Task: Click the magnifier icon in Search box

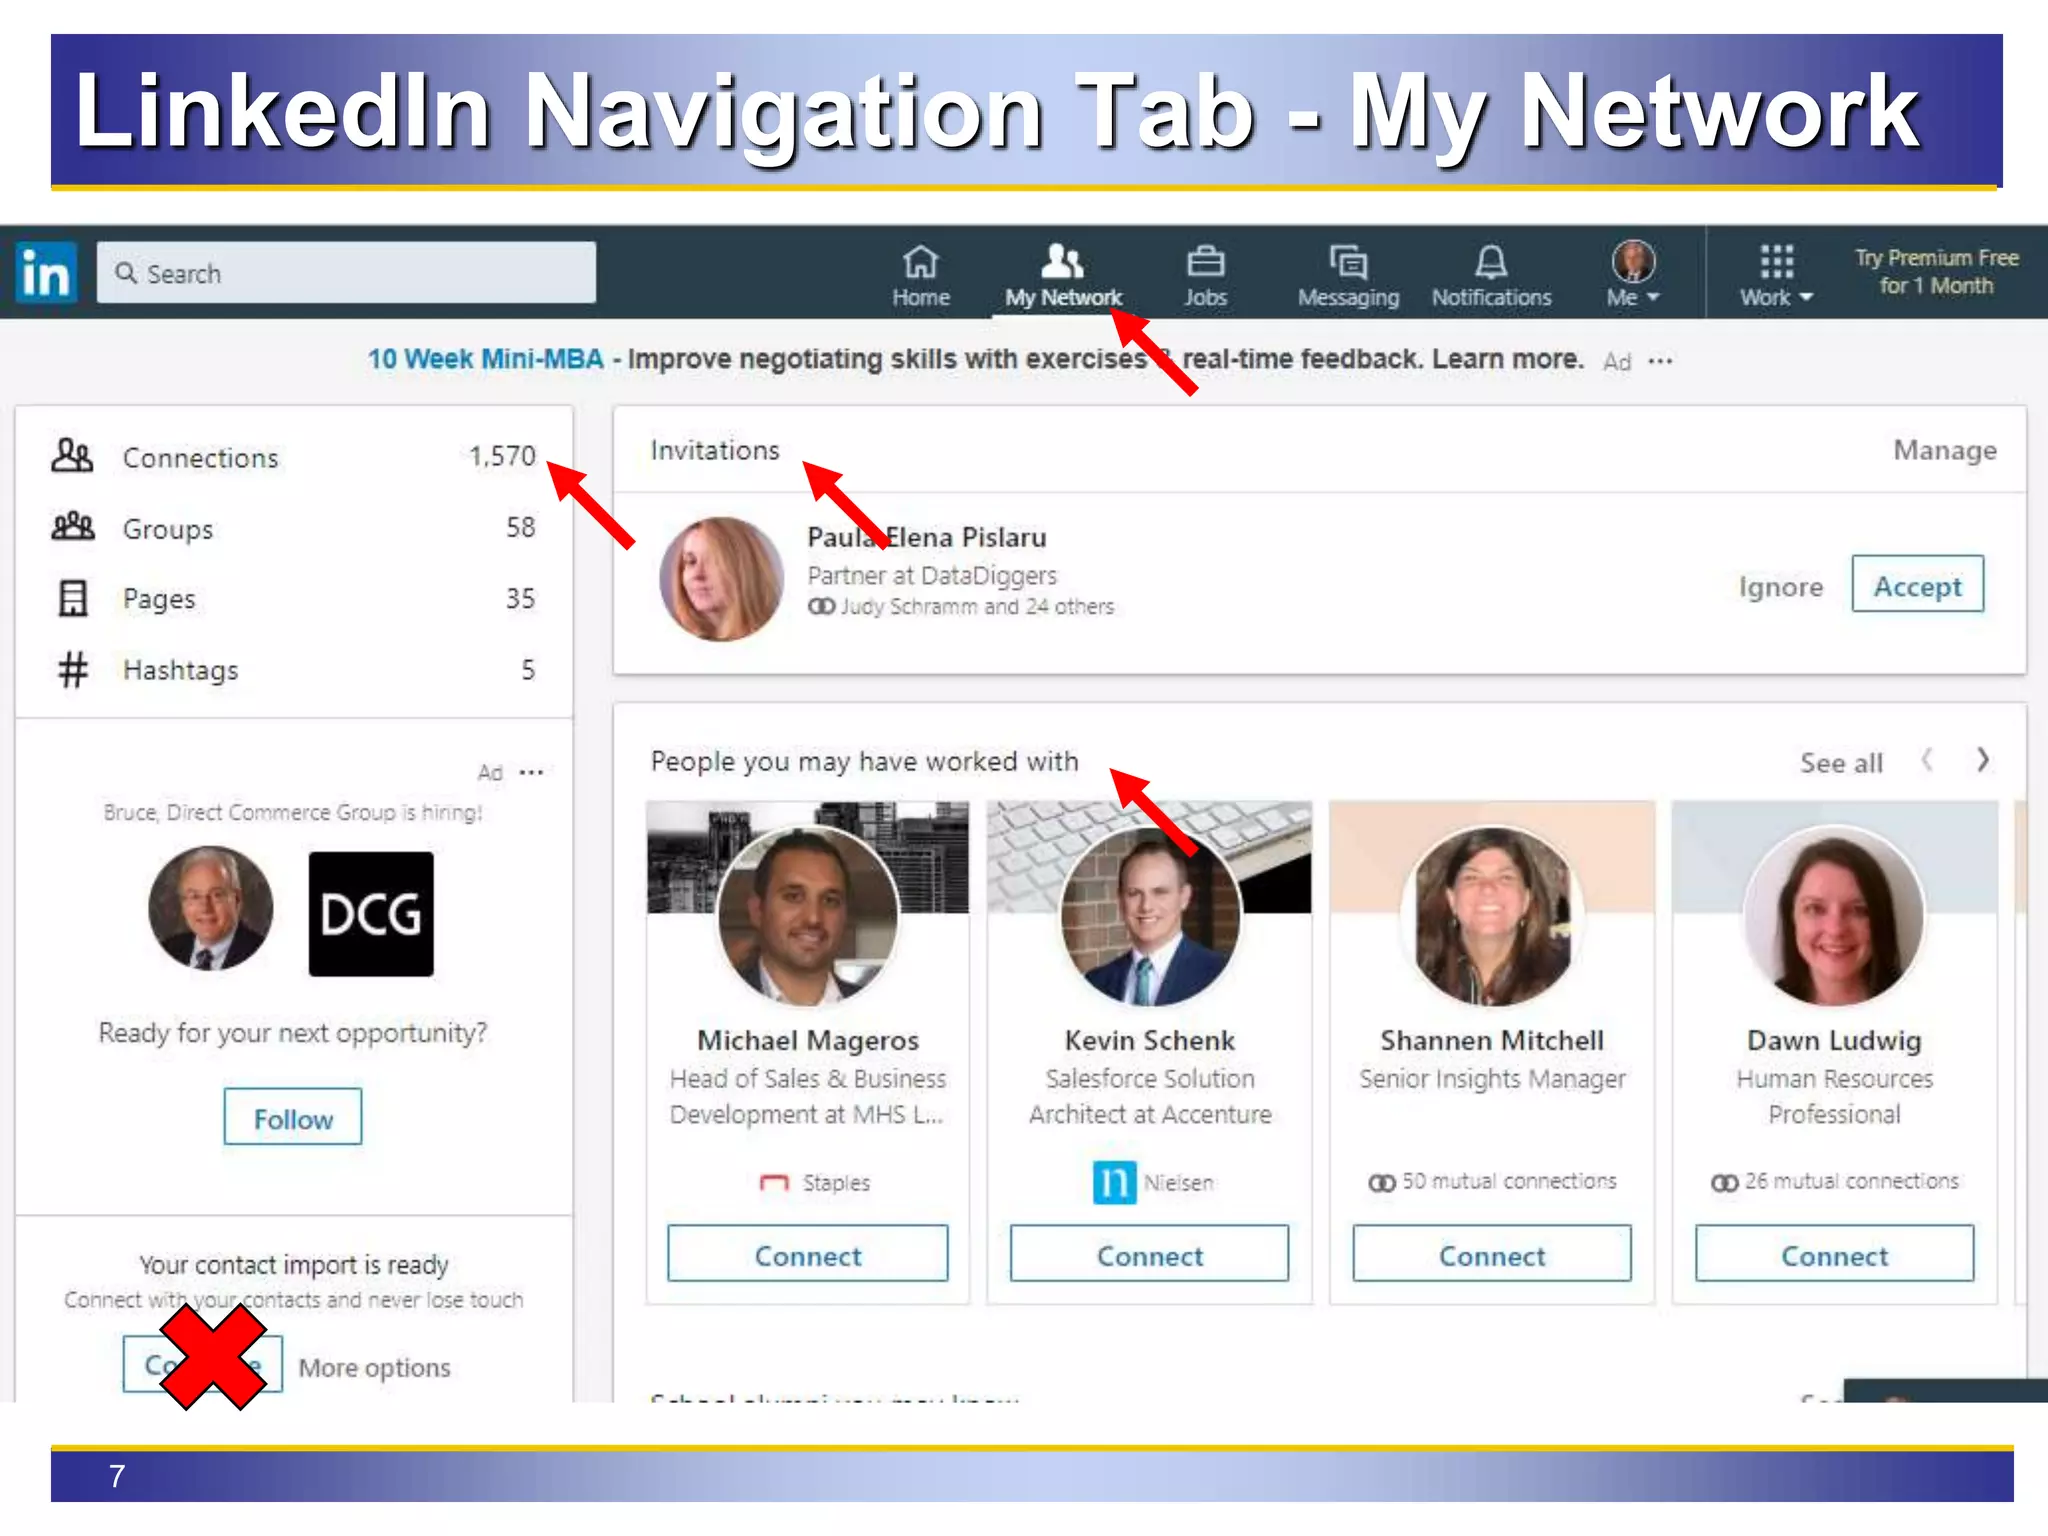Action: point(125,272)
